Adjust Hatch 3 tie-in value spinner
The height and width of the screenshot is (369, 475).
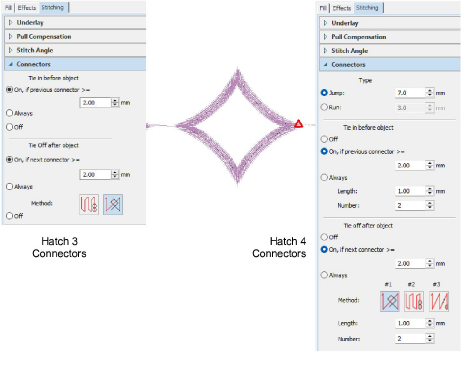point(115,102)
